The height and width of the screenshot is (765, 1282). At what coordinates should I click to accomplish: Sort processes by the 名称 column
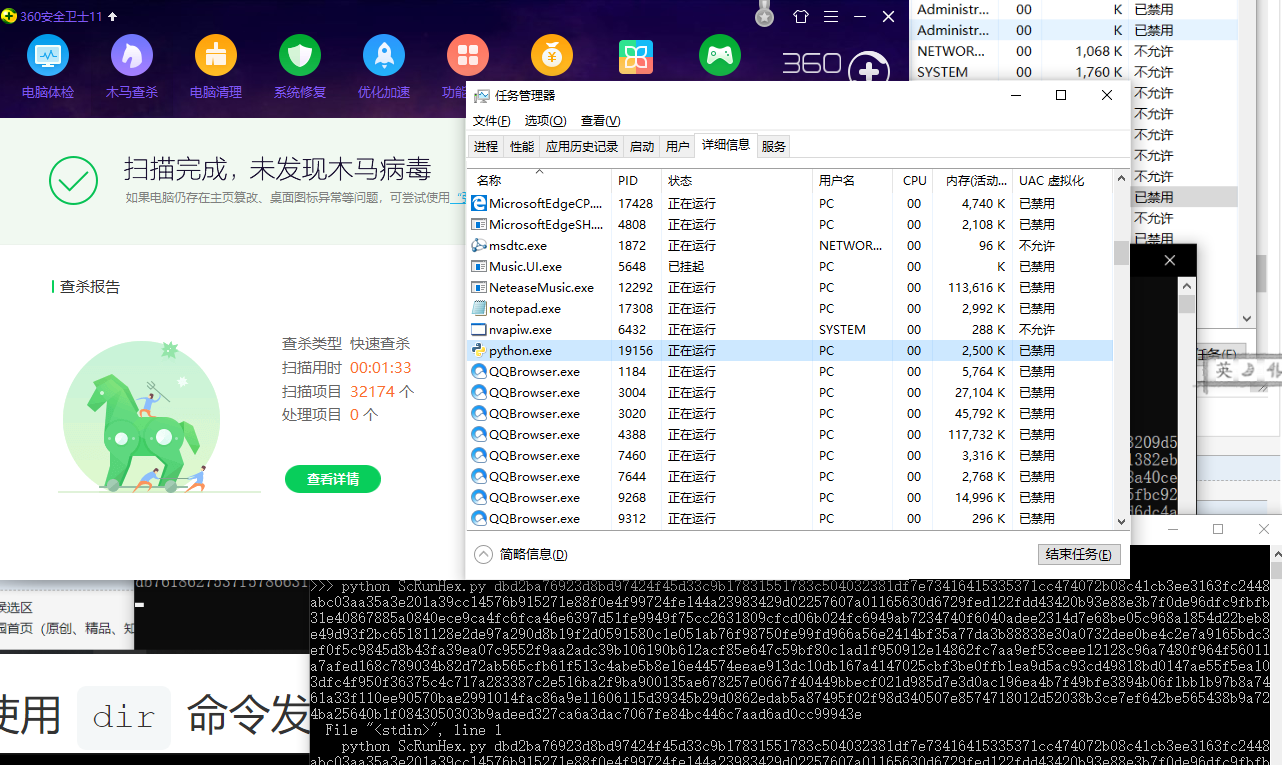540,181
